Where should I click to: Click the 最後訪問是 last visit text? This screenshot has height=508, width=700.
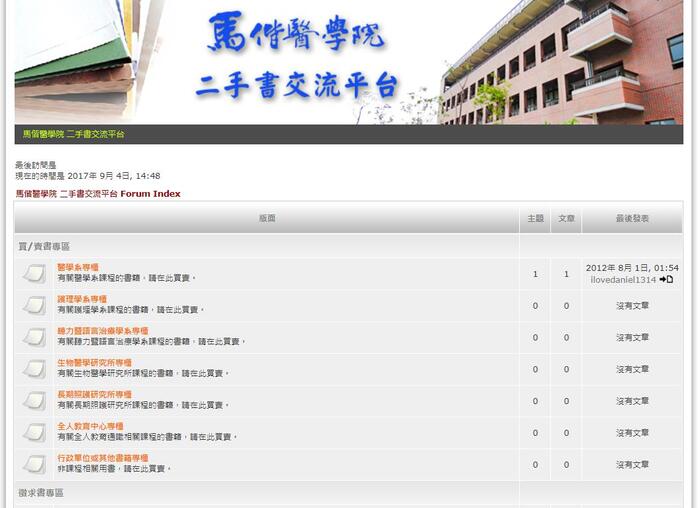click(x=36, y=165)
